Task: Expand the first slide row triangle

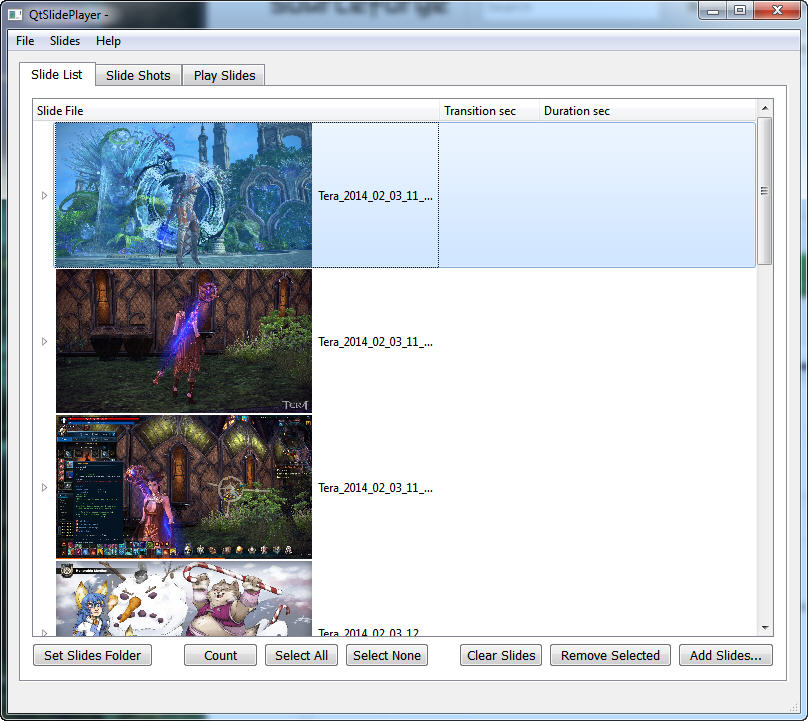Action: pos(44,196)
